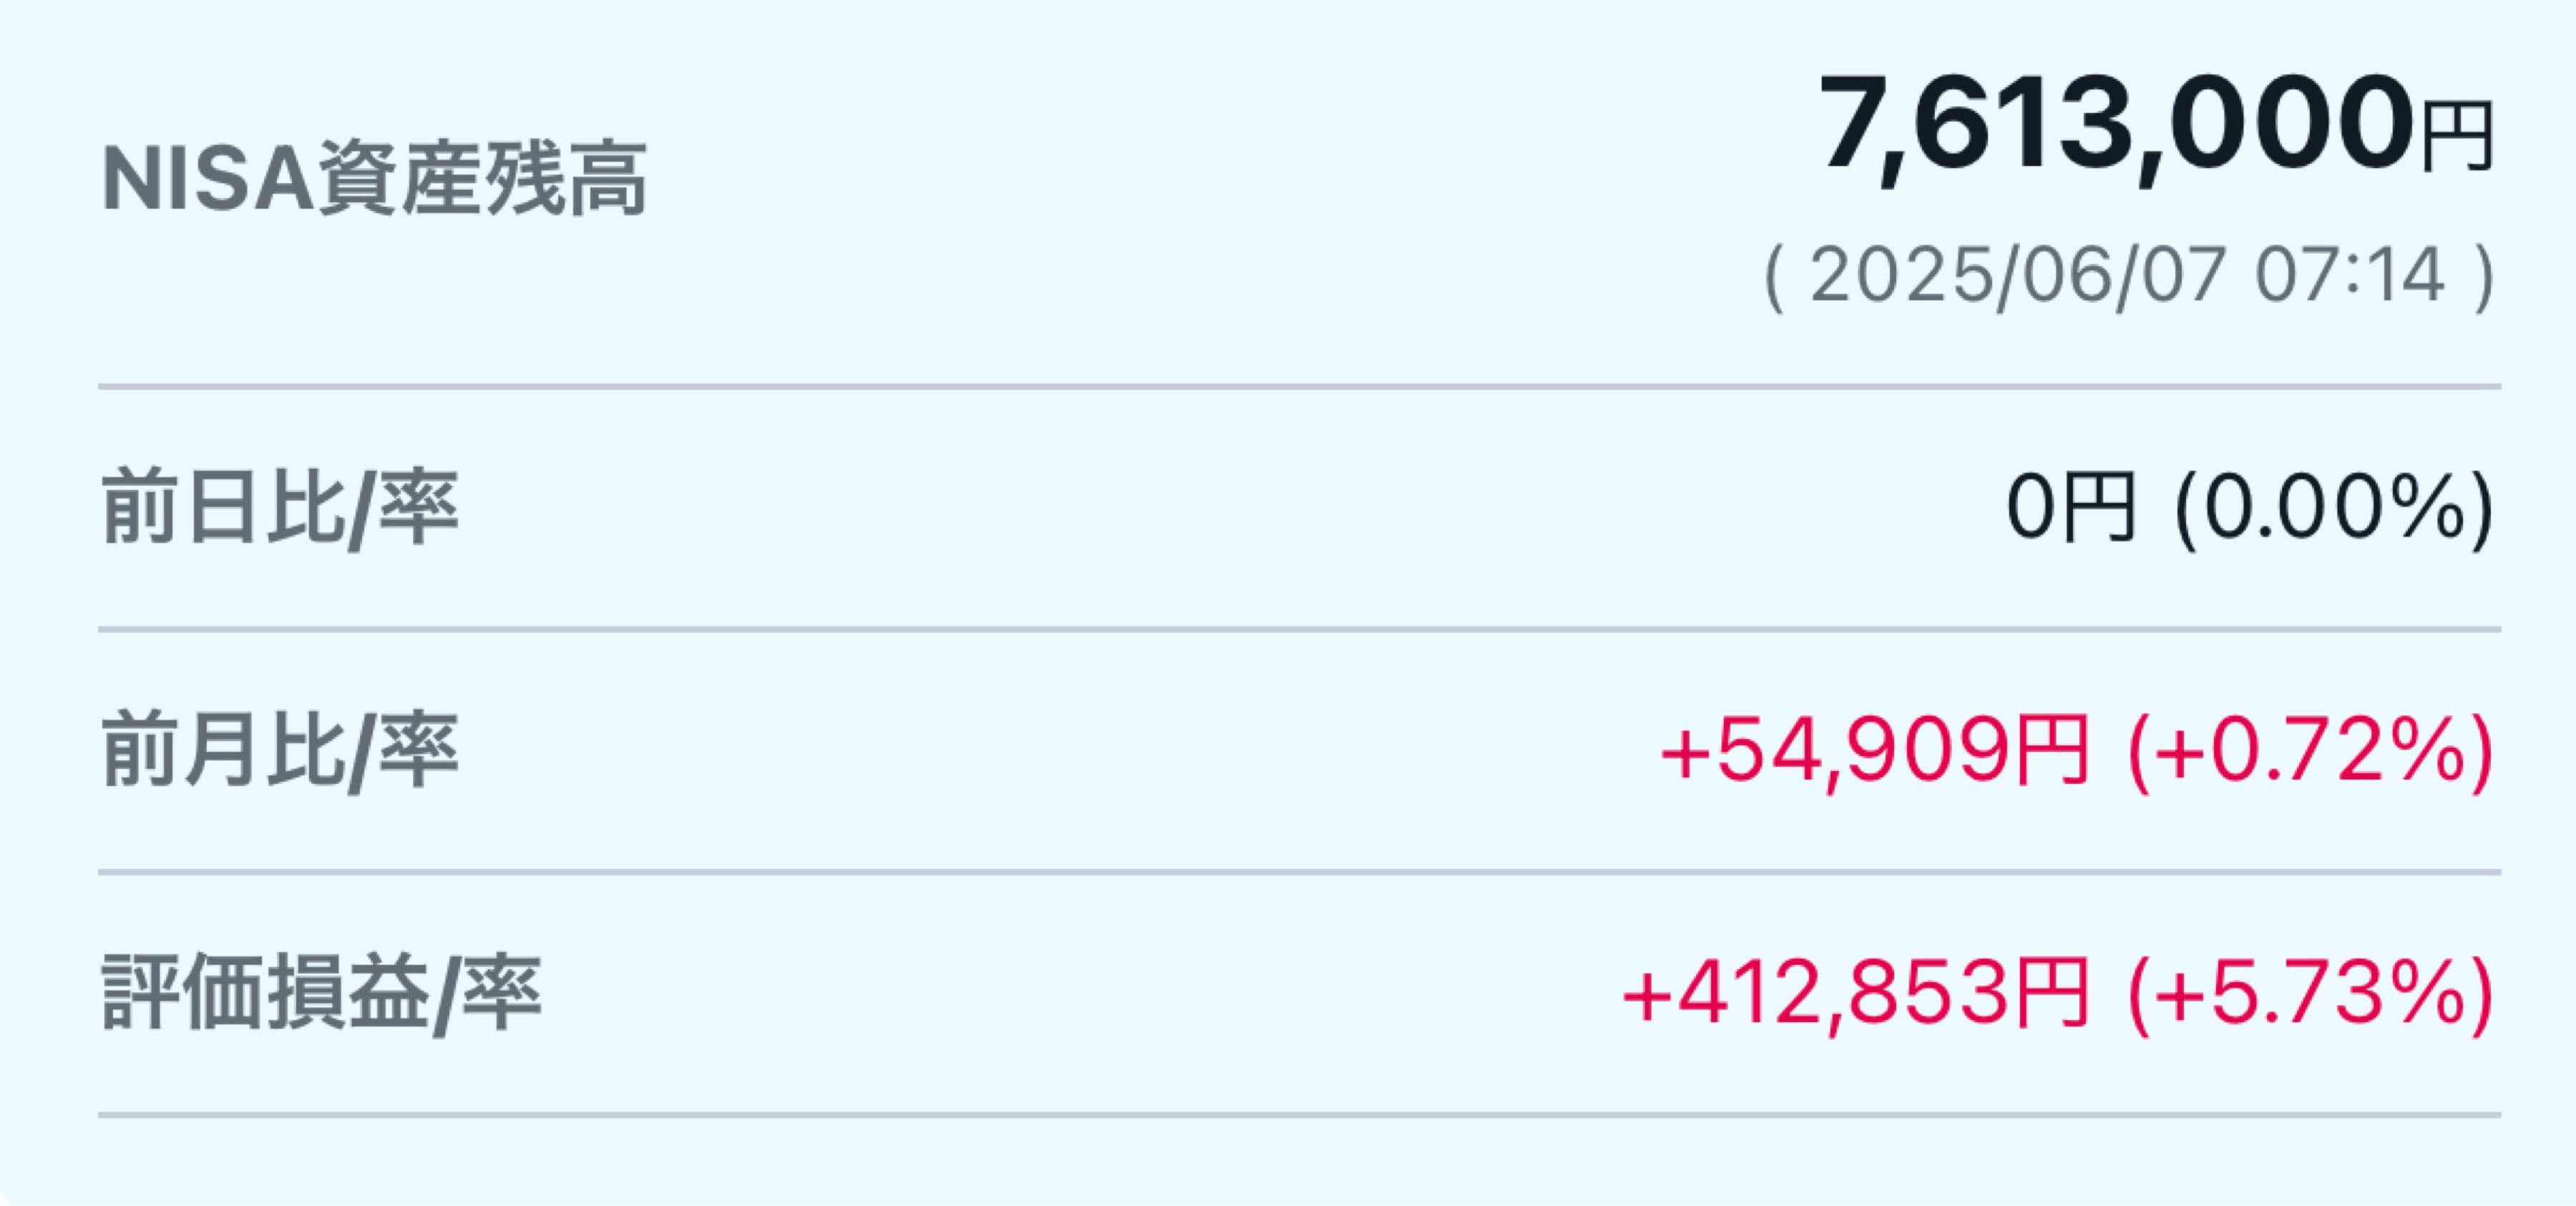Screen dimensions: 2576x1206
Task: Click the 円 unit beside the balance
Action: 2456,138
